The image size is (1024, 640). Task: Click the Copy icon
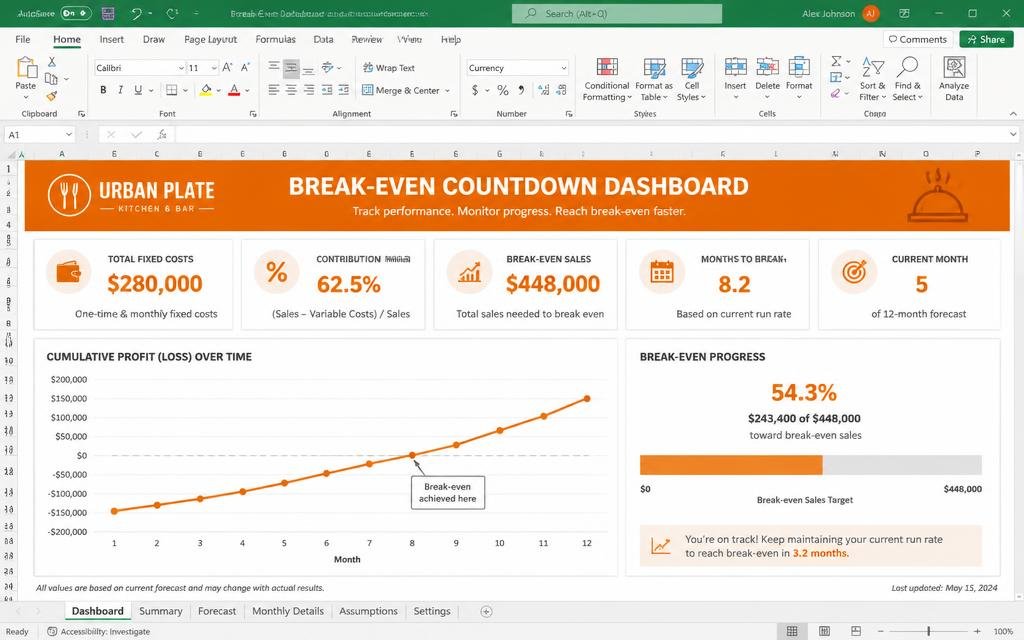point(51,79)
